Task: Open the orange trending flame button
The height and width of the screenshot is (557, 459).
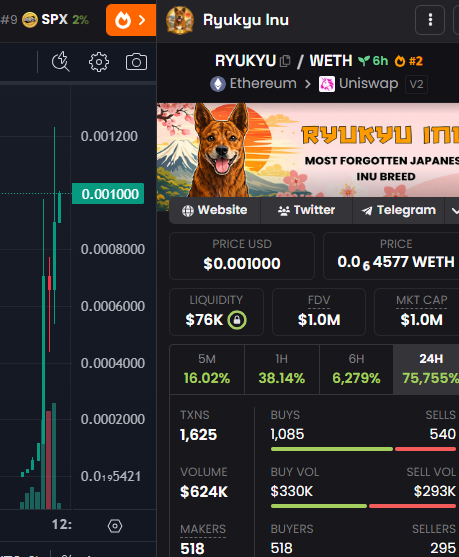Action: (131, 20)
